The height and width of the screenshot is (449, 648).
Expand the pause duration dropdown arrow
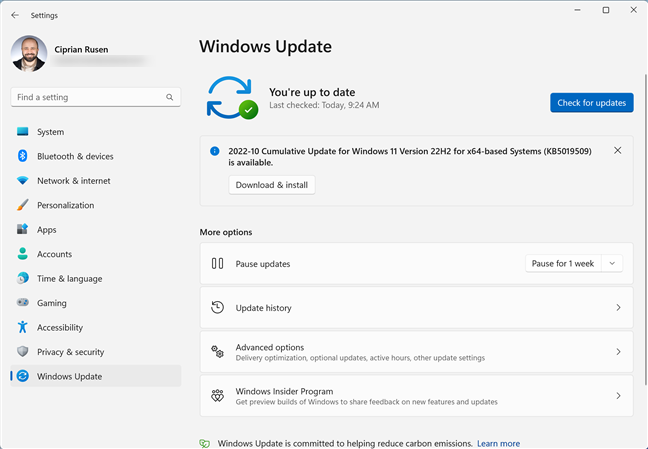(x=612, y=263)
